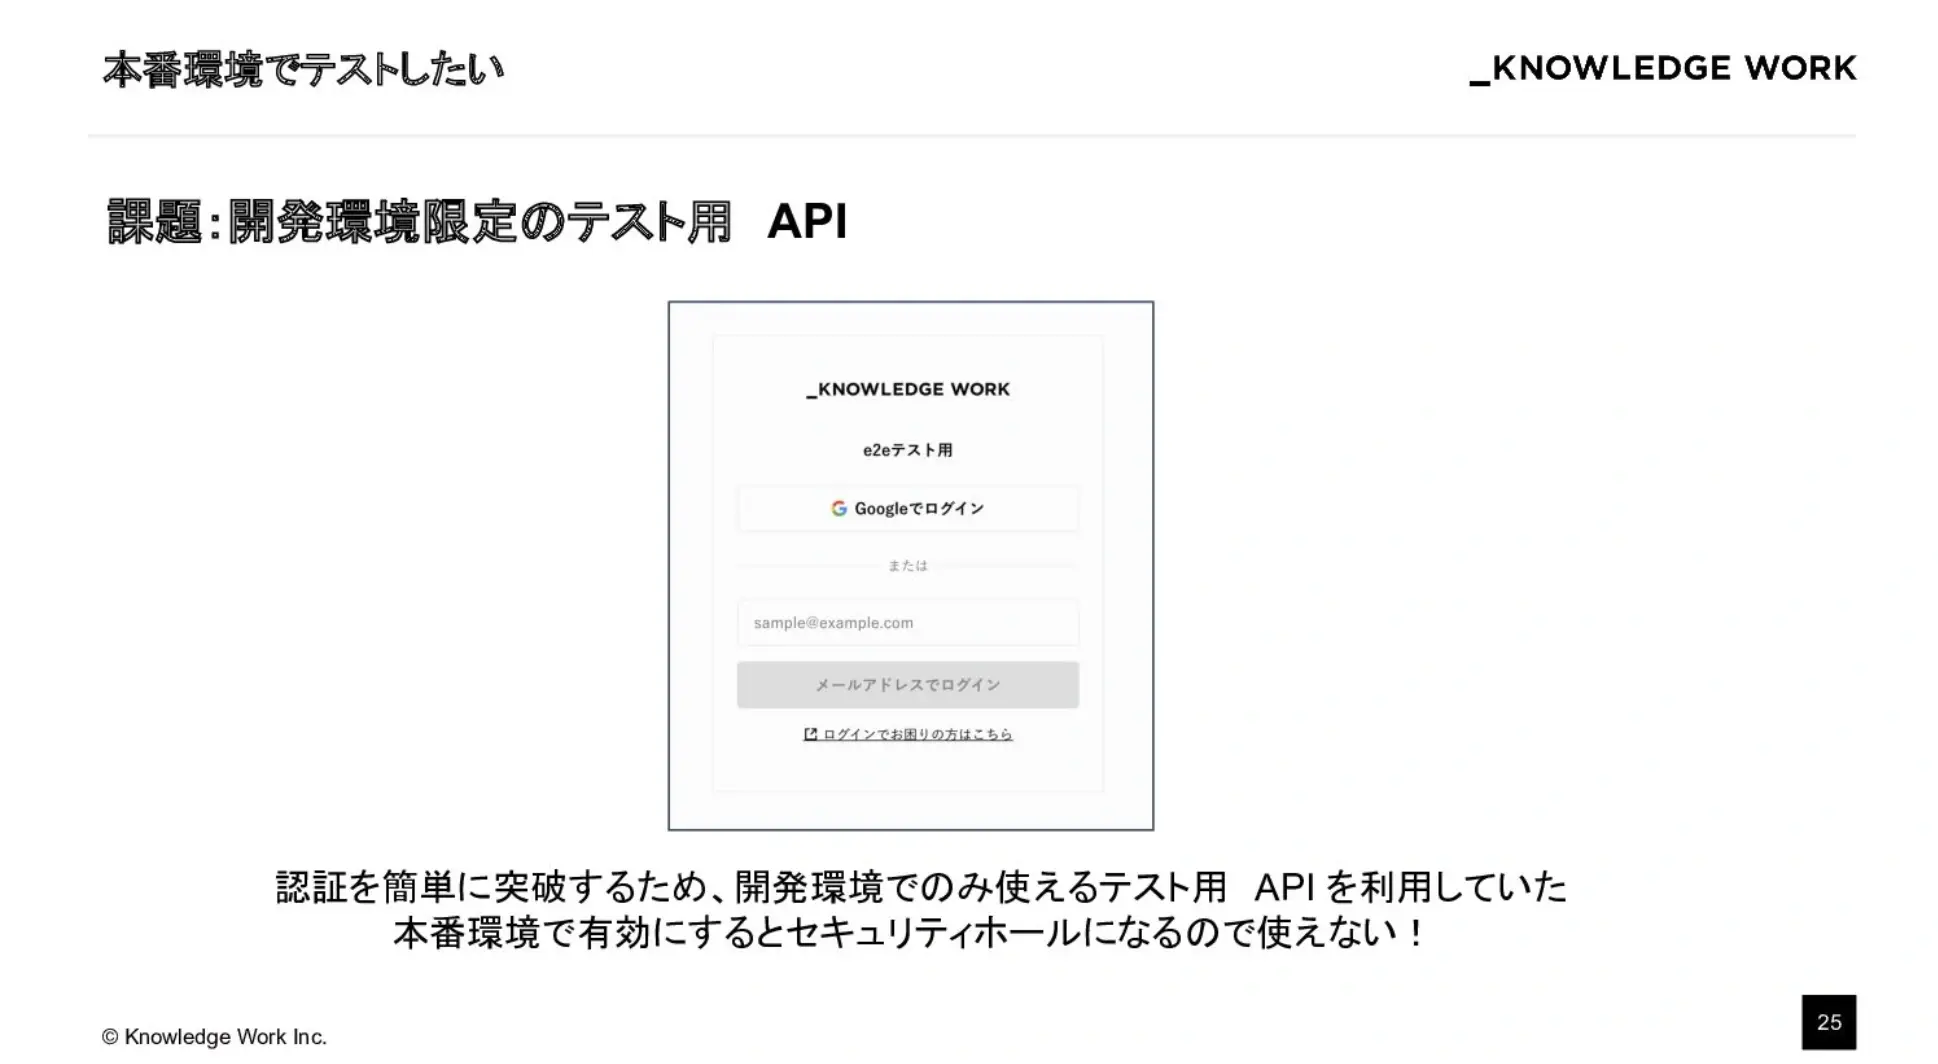Select the line beginning 本番環境で有効にすると

(908, 932)
